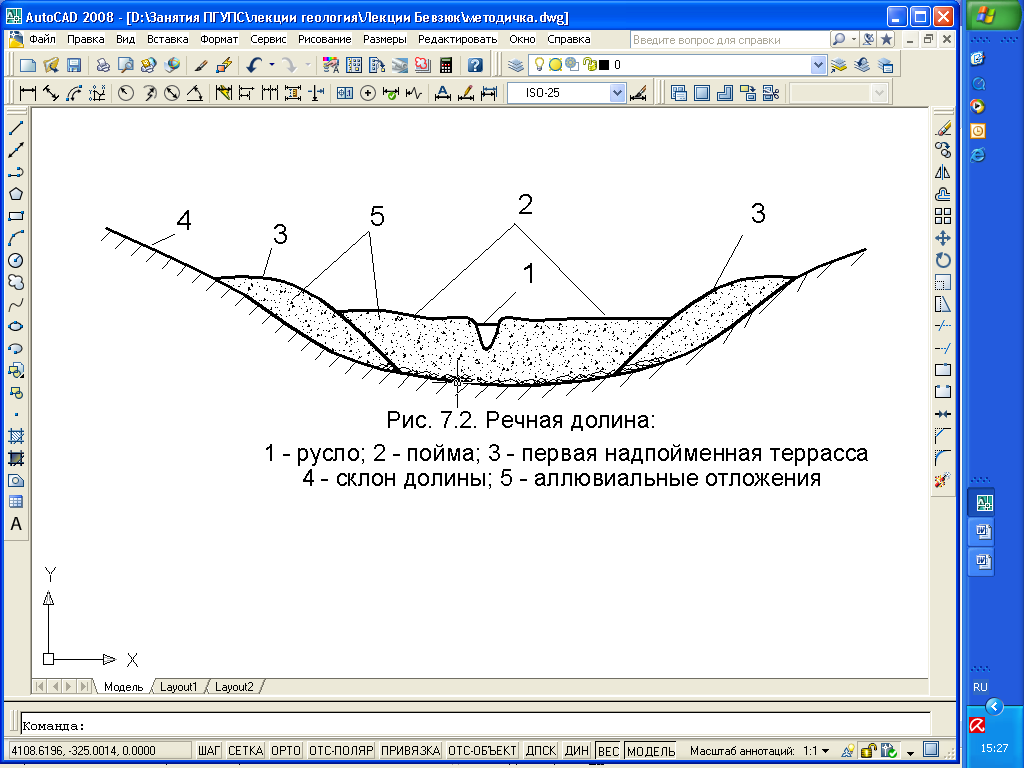Select the Polygon draw tool

click(x=16, y=194)
